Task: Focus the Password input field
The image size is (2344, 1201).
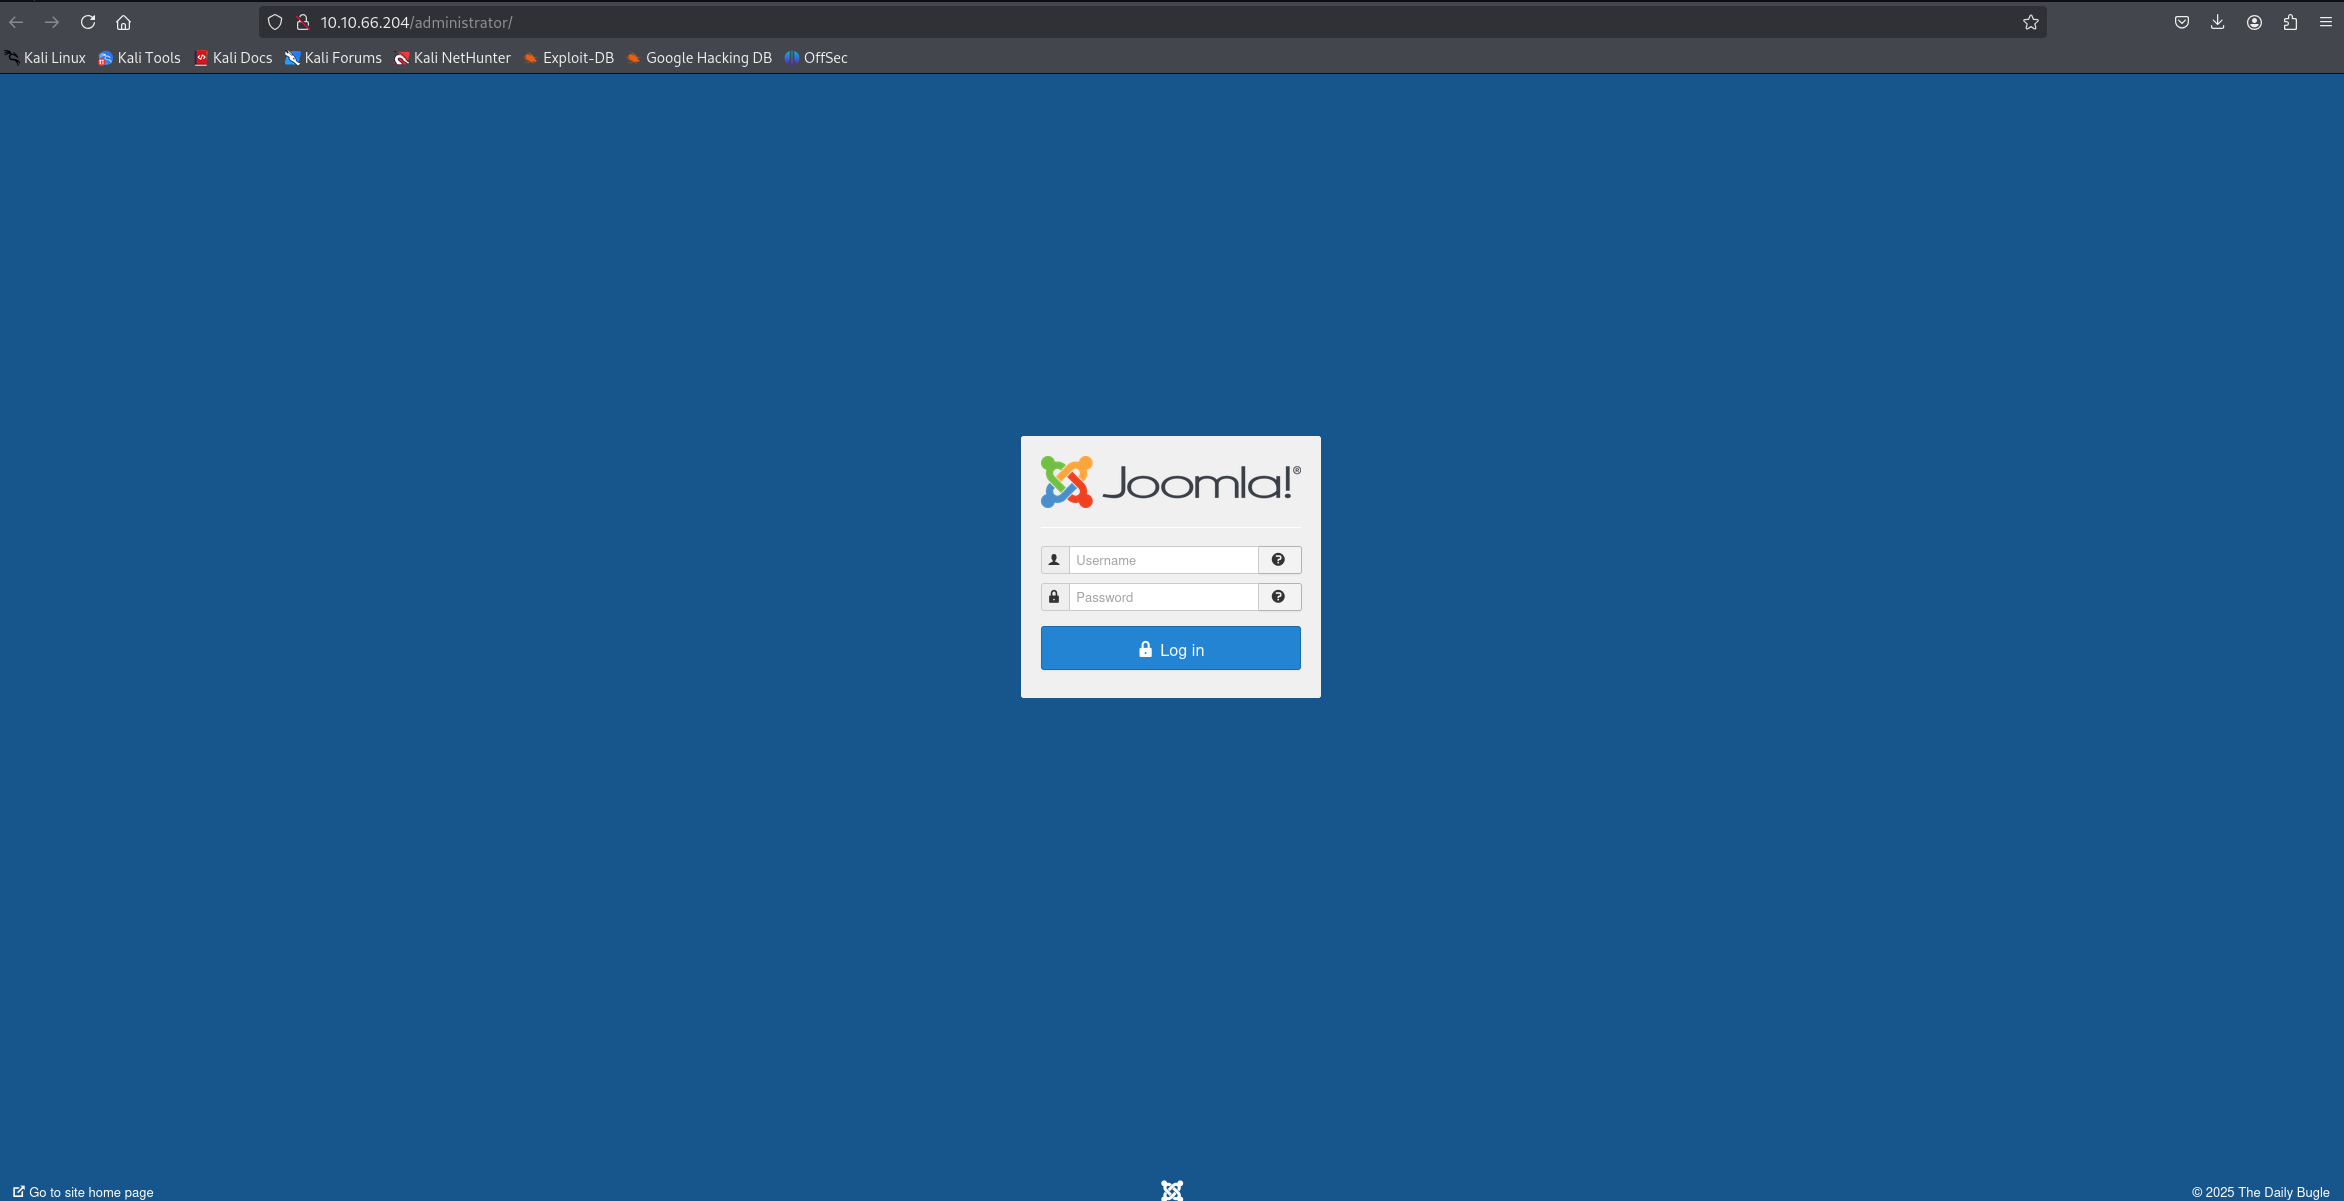Action: point(1163,597)
